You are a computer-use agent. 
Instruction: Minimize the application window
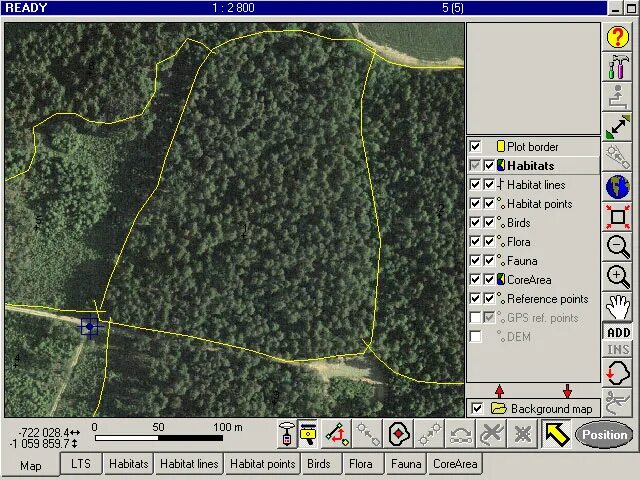click(x=616, y=8)
